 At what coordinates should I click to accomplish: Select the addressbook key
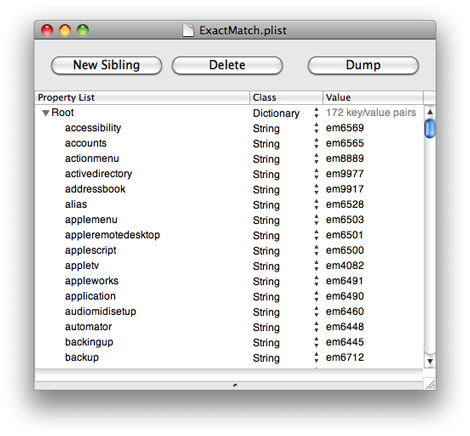(95, 189)
